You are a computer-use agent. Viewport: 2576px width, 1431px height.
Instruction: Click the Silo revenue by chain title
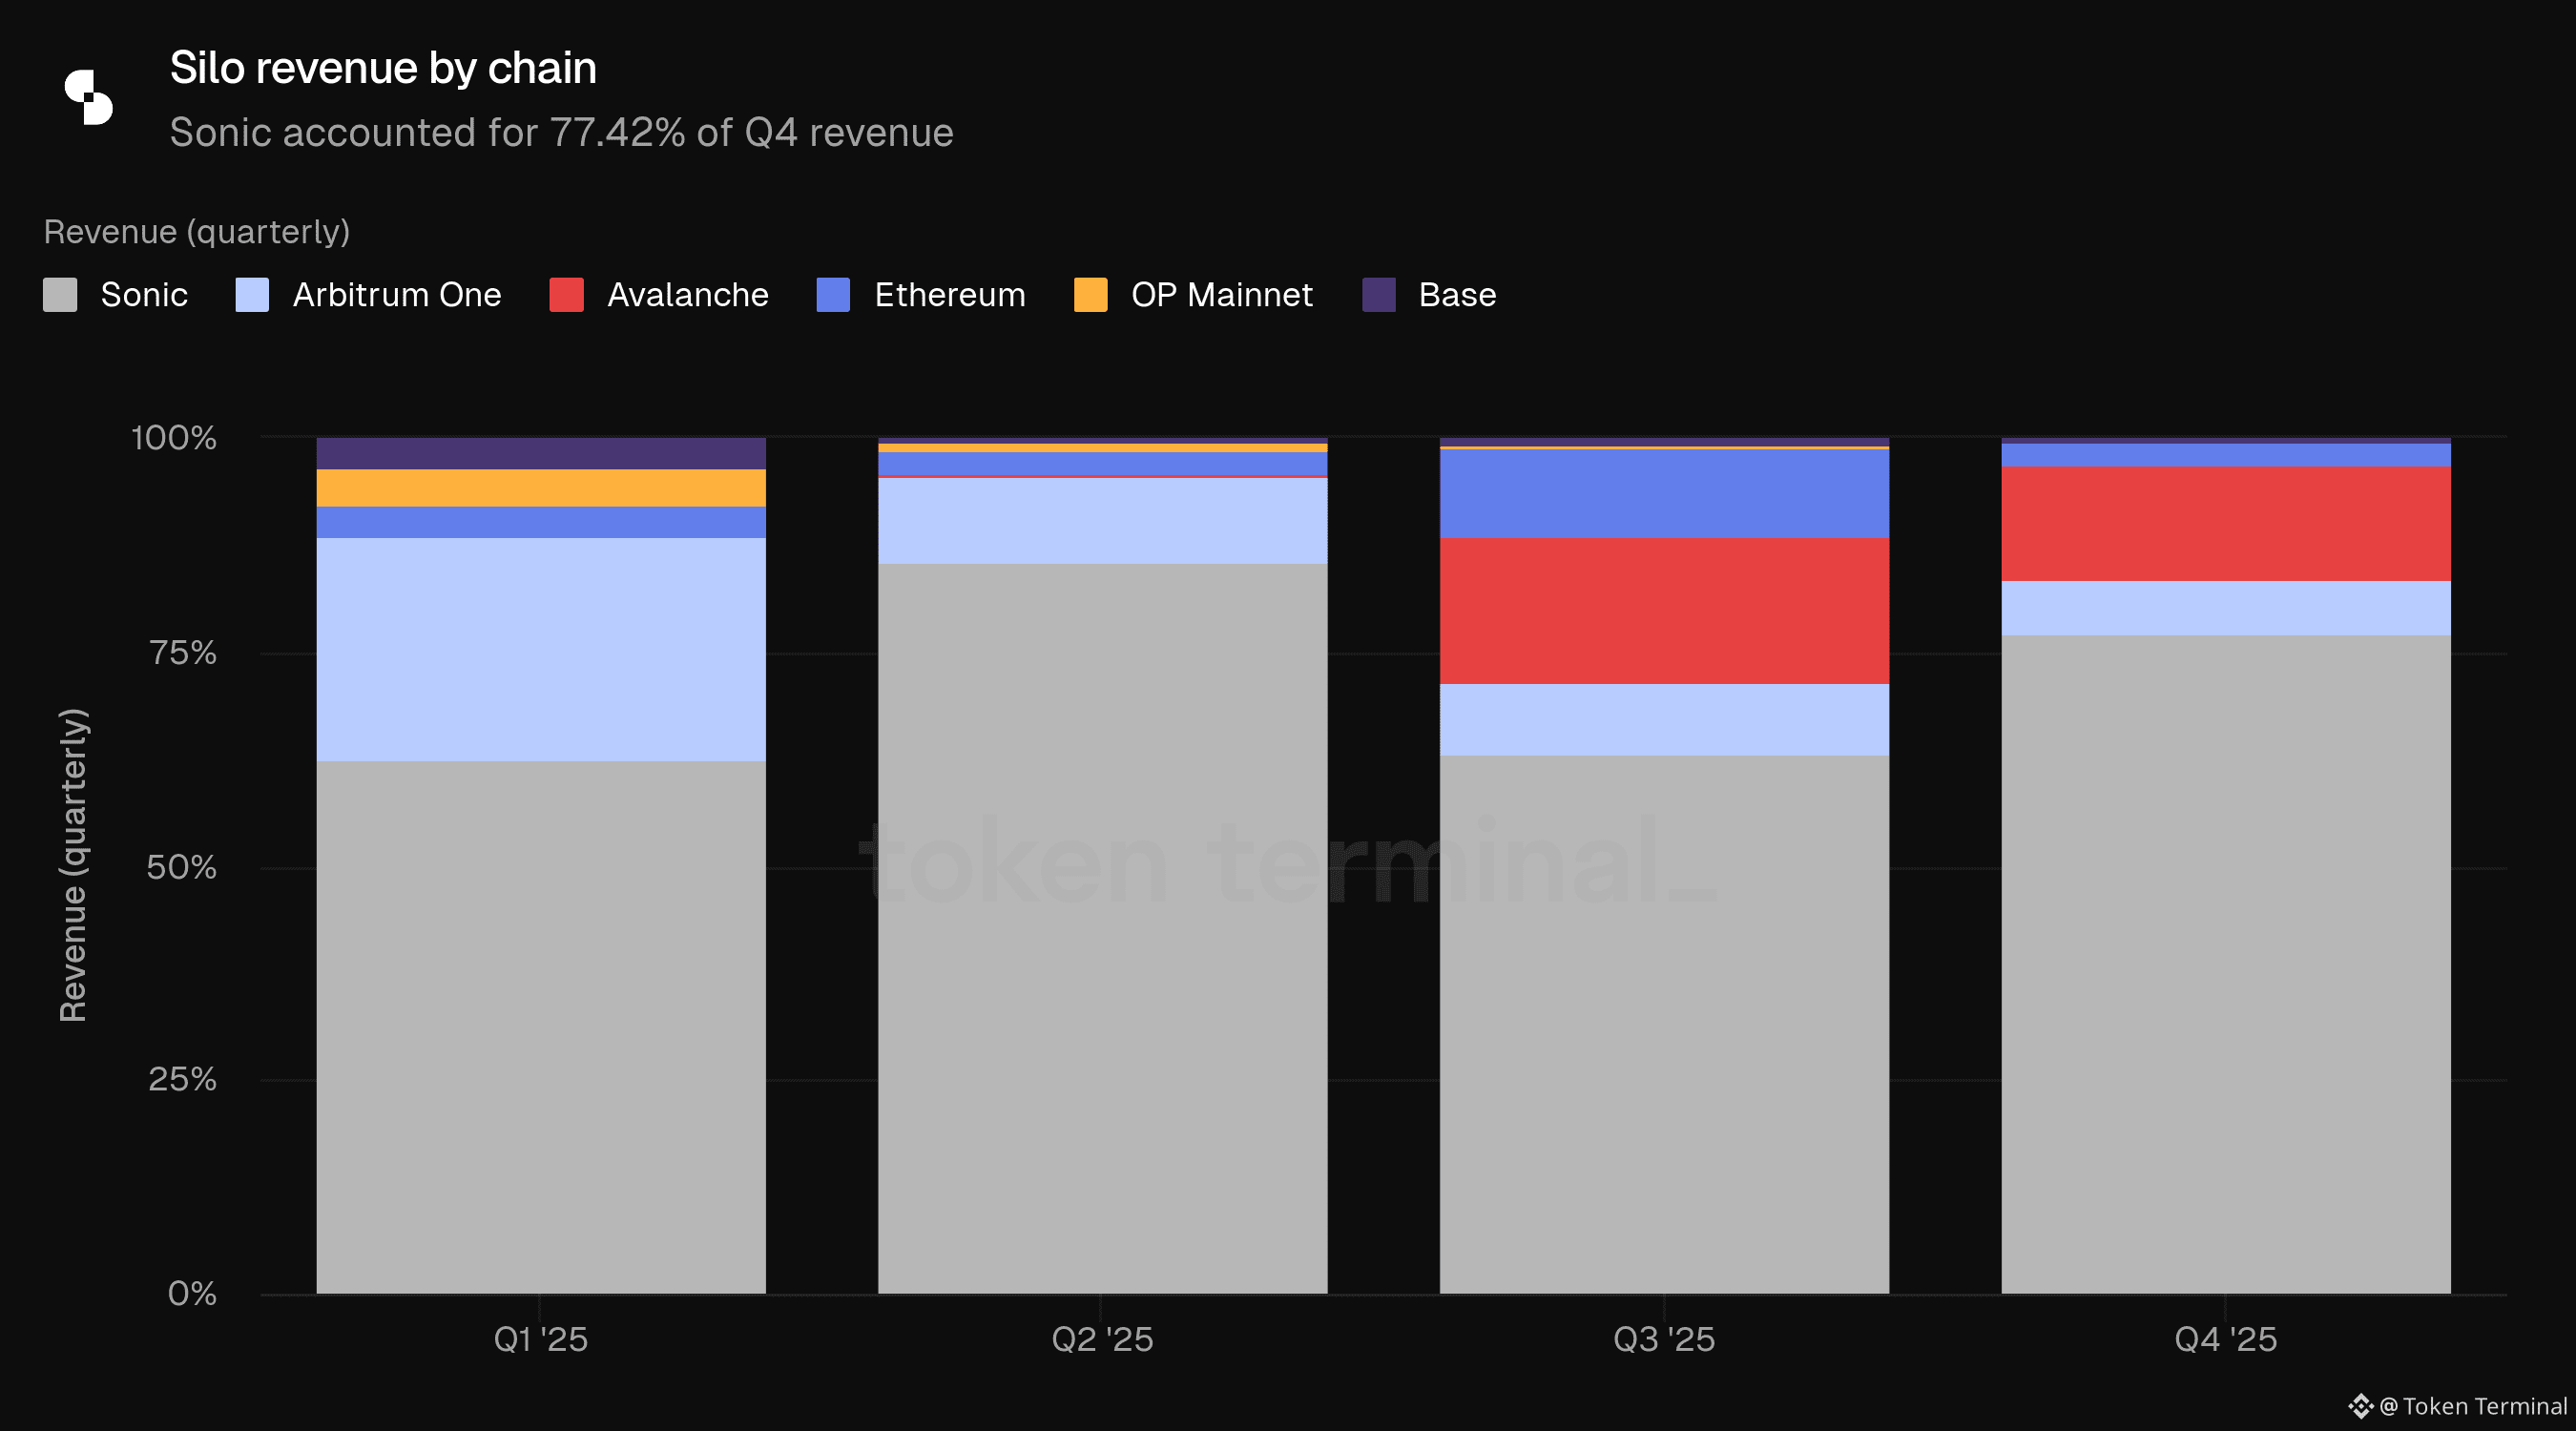383,68
